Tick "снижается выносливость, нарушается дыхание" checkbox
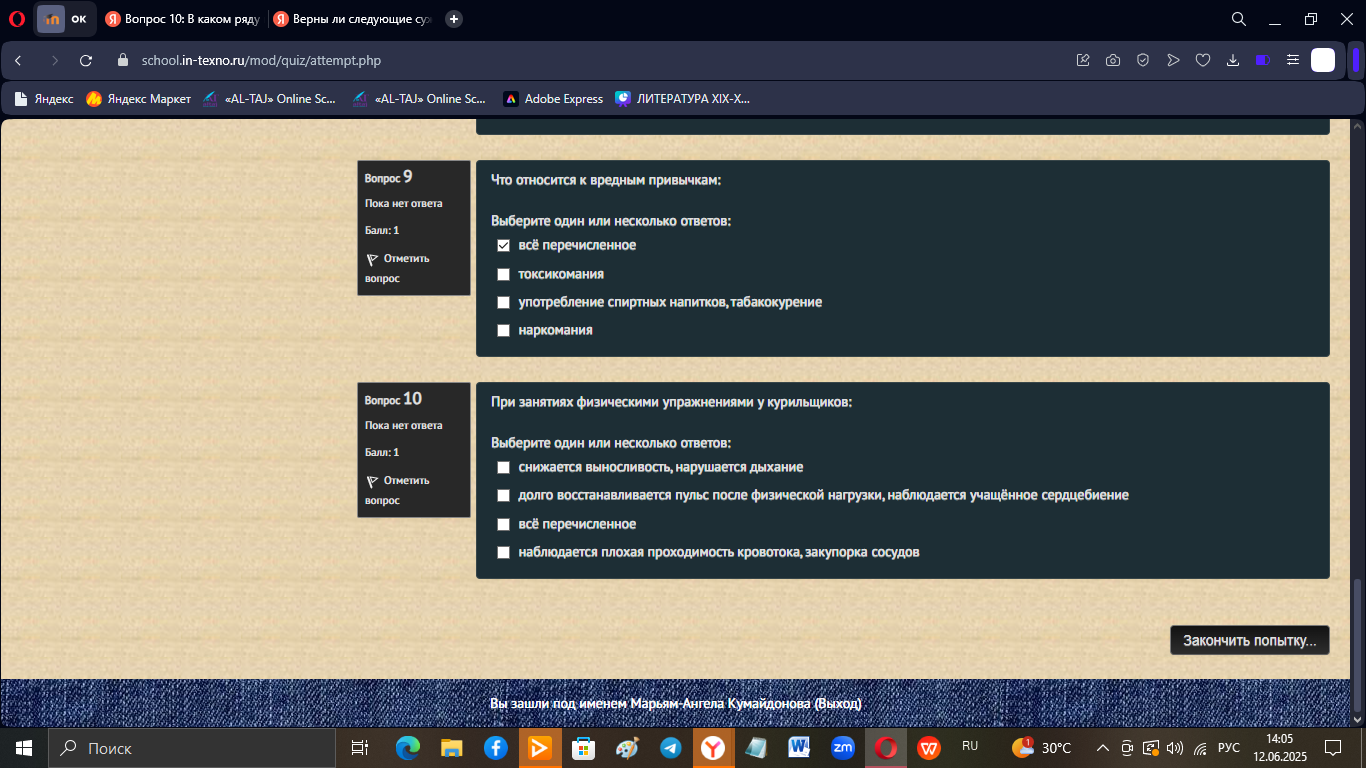 tap(504, 467)
